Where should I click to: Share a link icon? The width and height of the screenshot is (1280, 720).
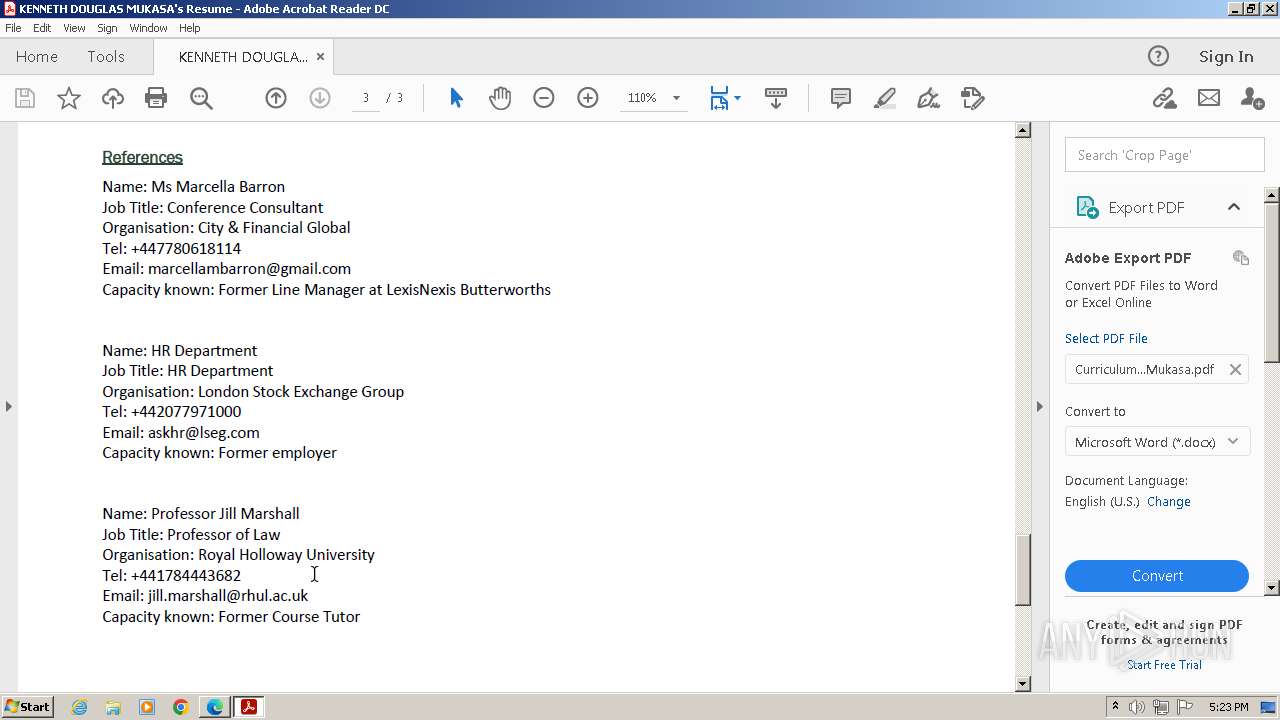point(1164,98)
